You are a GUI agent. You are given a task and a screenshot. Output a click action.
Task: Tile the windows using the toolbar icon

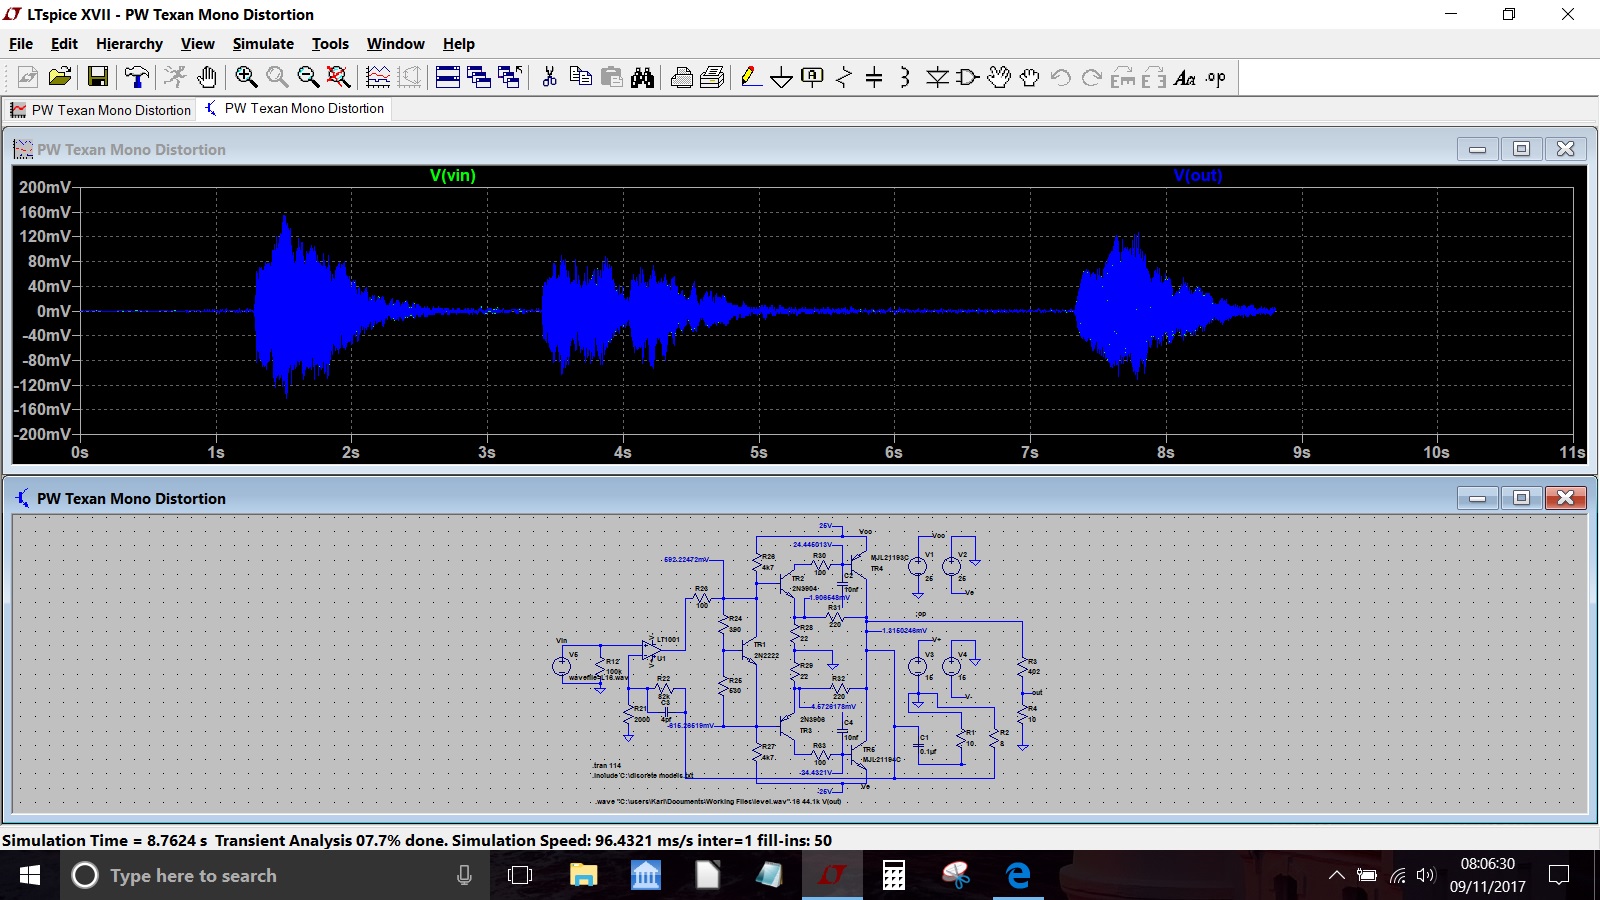[448, 77]
